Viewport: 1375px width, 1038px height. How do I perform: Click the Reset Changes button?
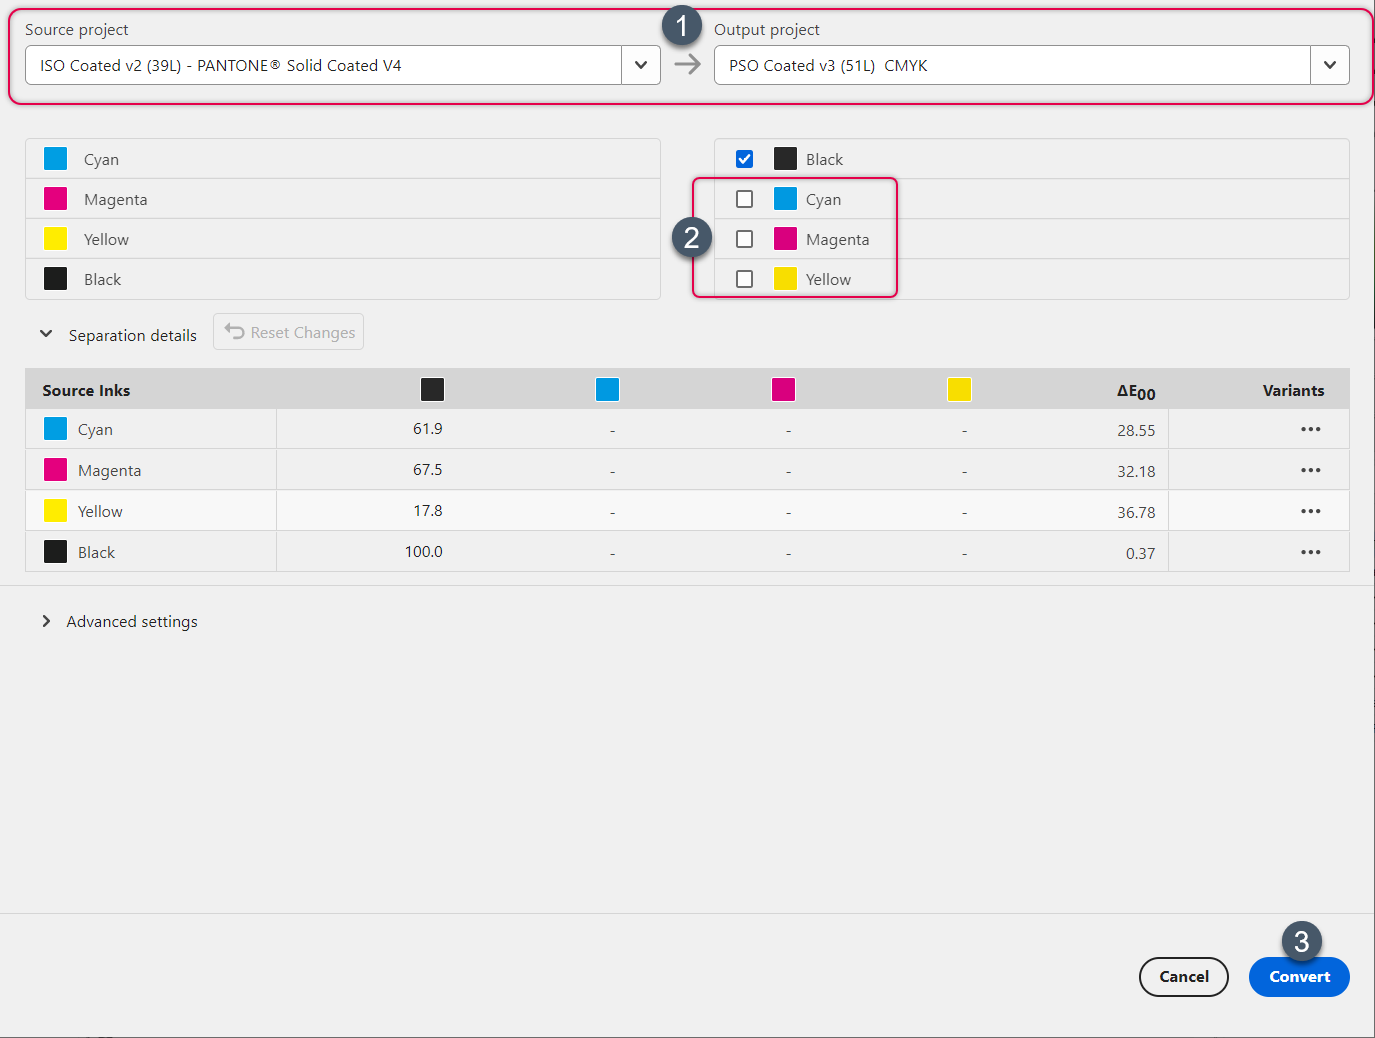click(x=289, y=332)
